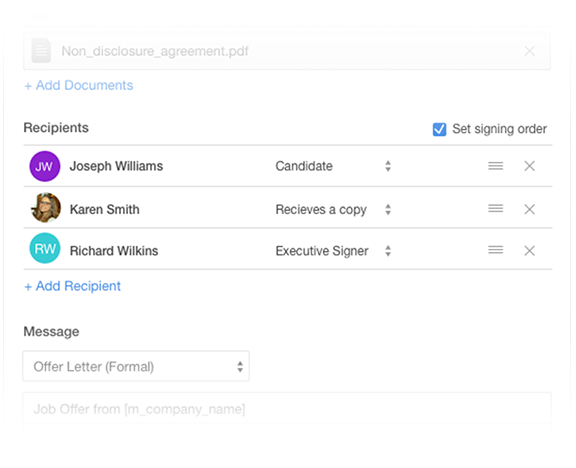
Task: Open Offer Letter (Formal) message template dropdown
Action: (x=136, y=366)
